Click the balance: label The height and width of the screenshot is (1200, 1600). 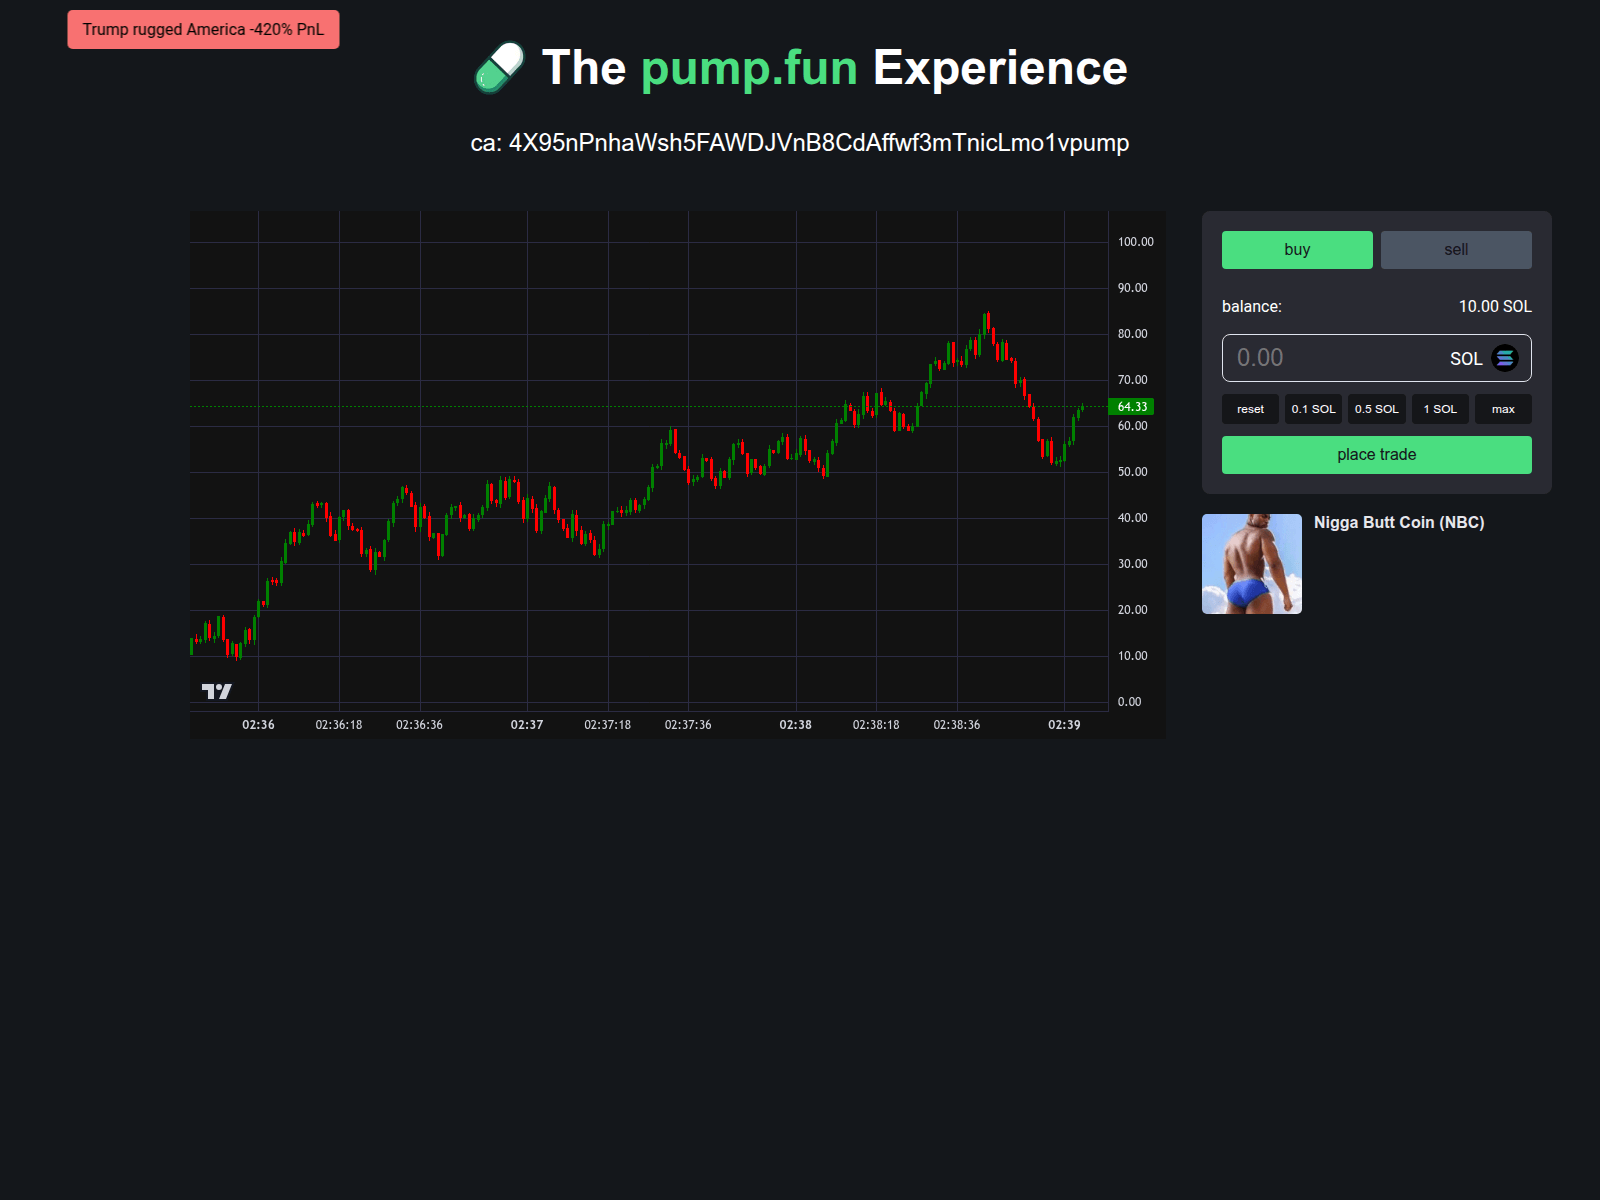[x=1252, y=307]
